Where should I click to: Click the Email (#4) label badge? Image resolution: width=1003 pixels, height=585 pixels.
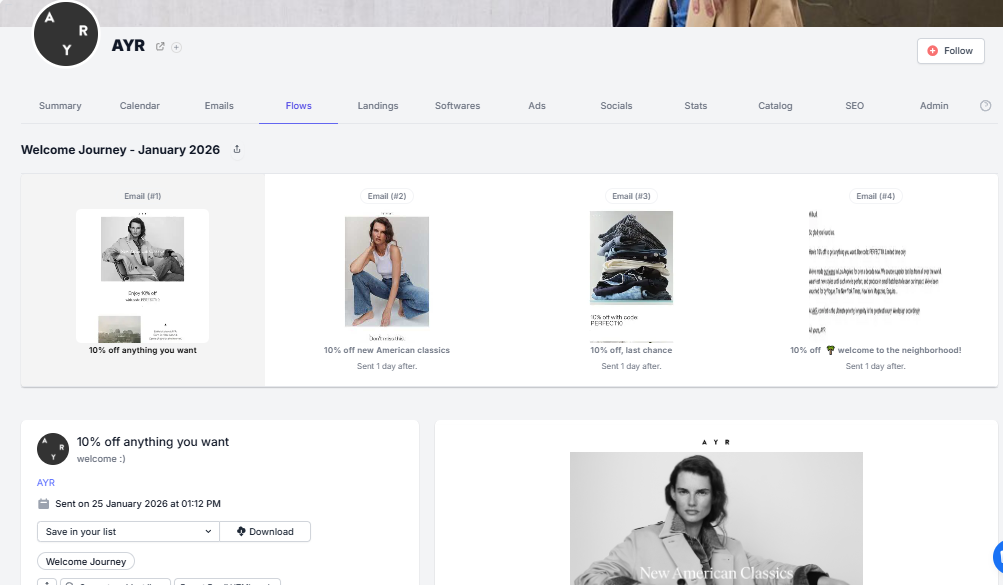876,196
